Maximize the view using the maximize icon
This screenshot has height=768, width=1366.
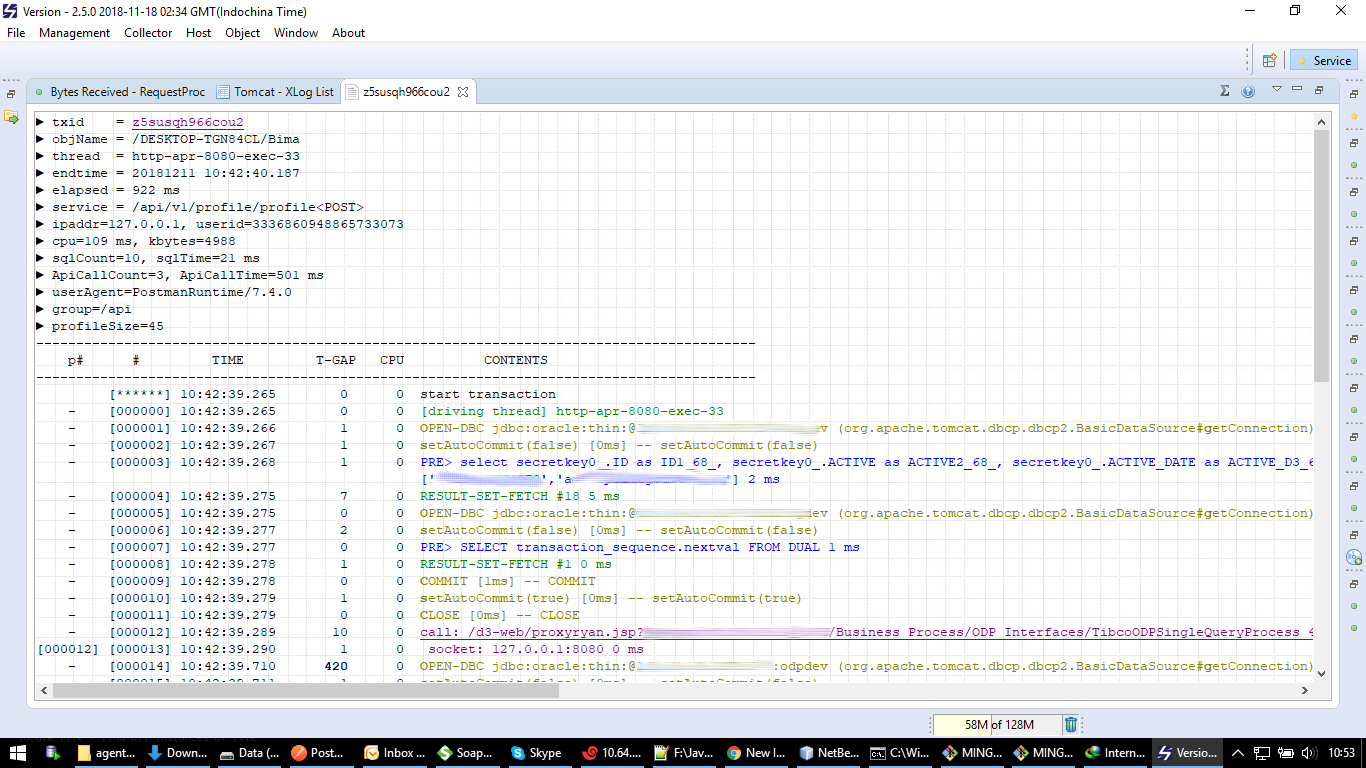click(1318, 90)
